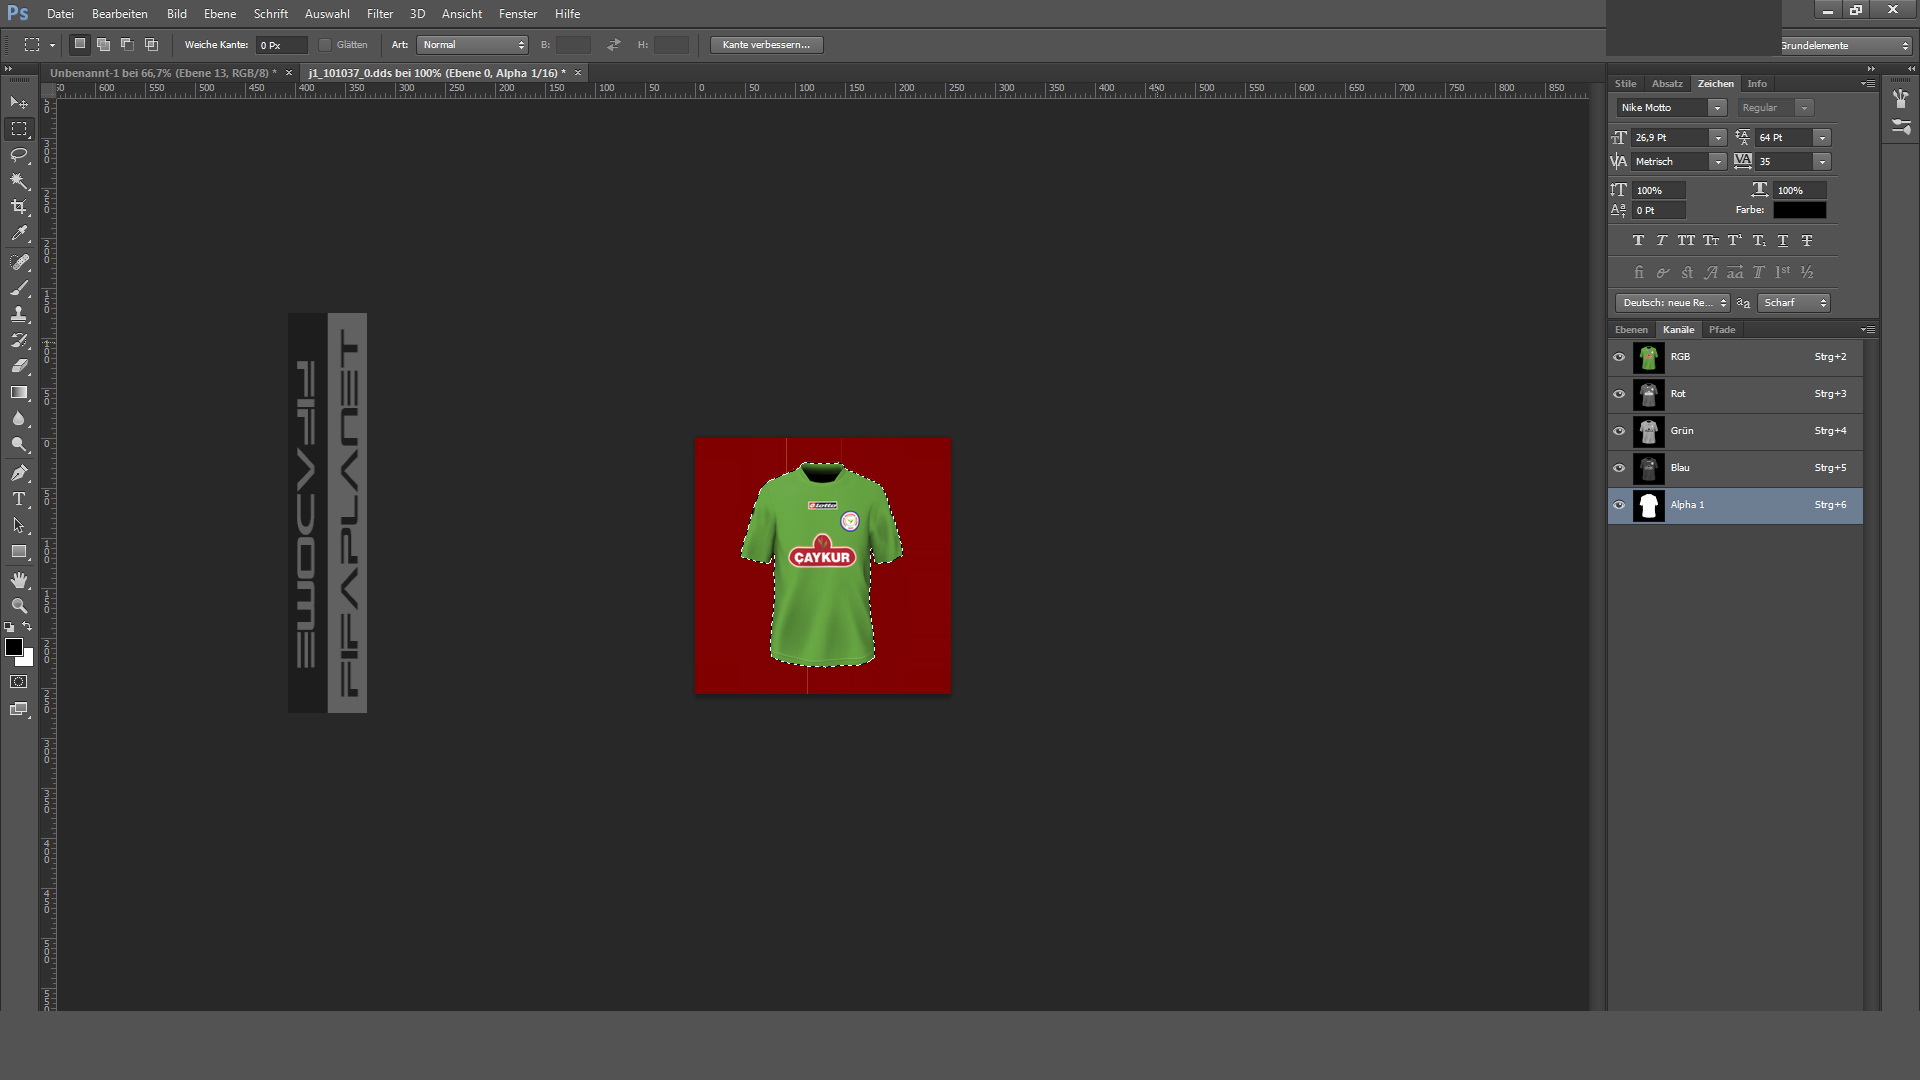Choose New Selection mode in options bar

pos(80,44)
